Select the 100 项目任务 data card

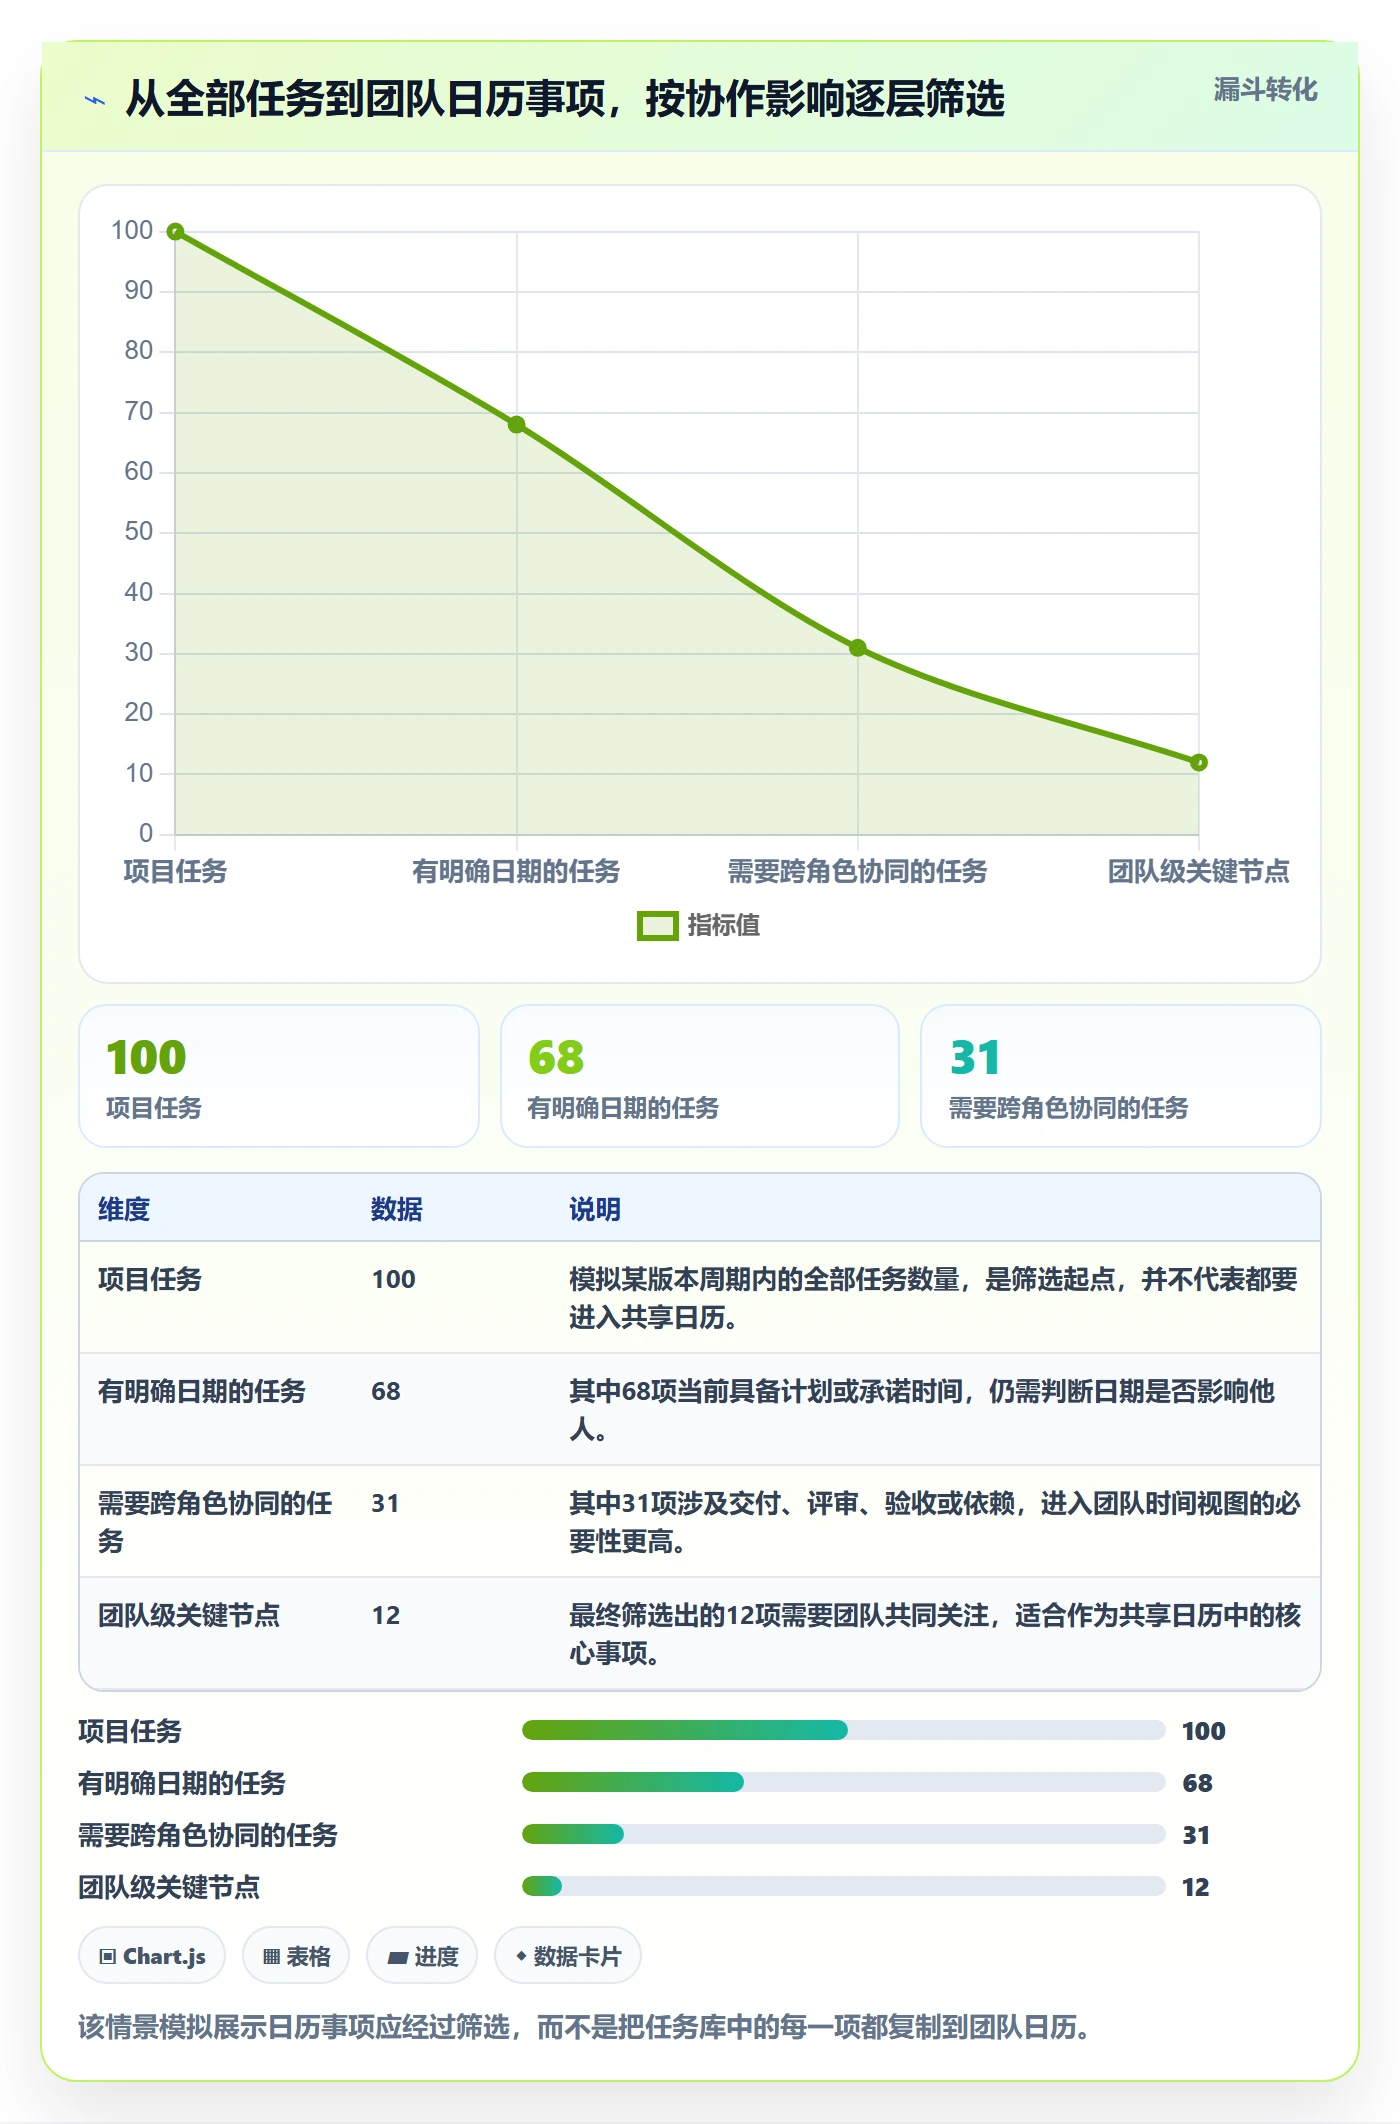[279, 1076]
